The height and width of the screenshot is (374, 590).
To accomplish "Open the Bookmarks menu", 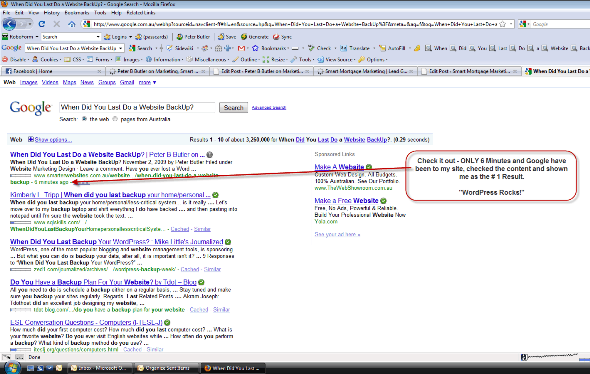I will point(77,13).
